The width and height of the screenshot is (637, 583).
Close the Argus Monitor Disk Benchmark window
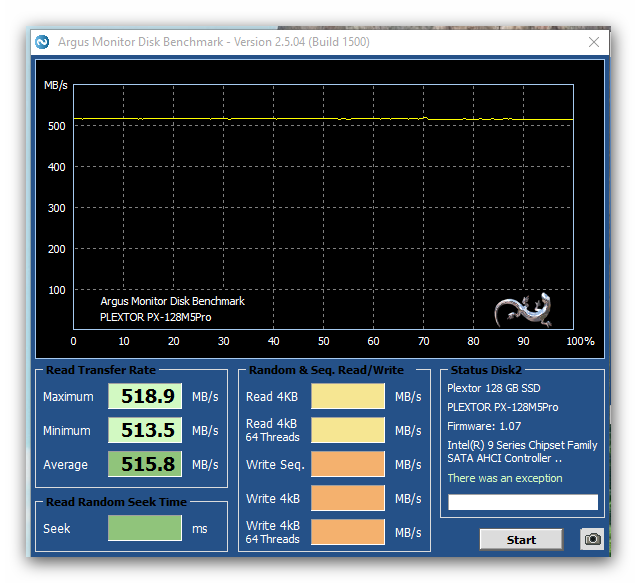pos(594,42)
